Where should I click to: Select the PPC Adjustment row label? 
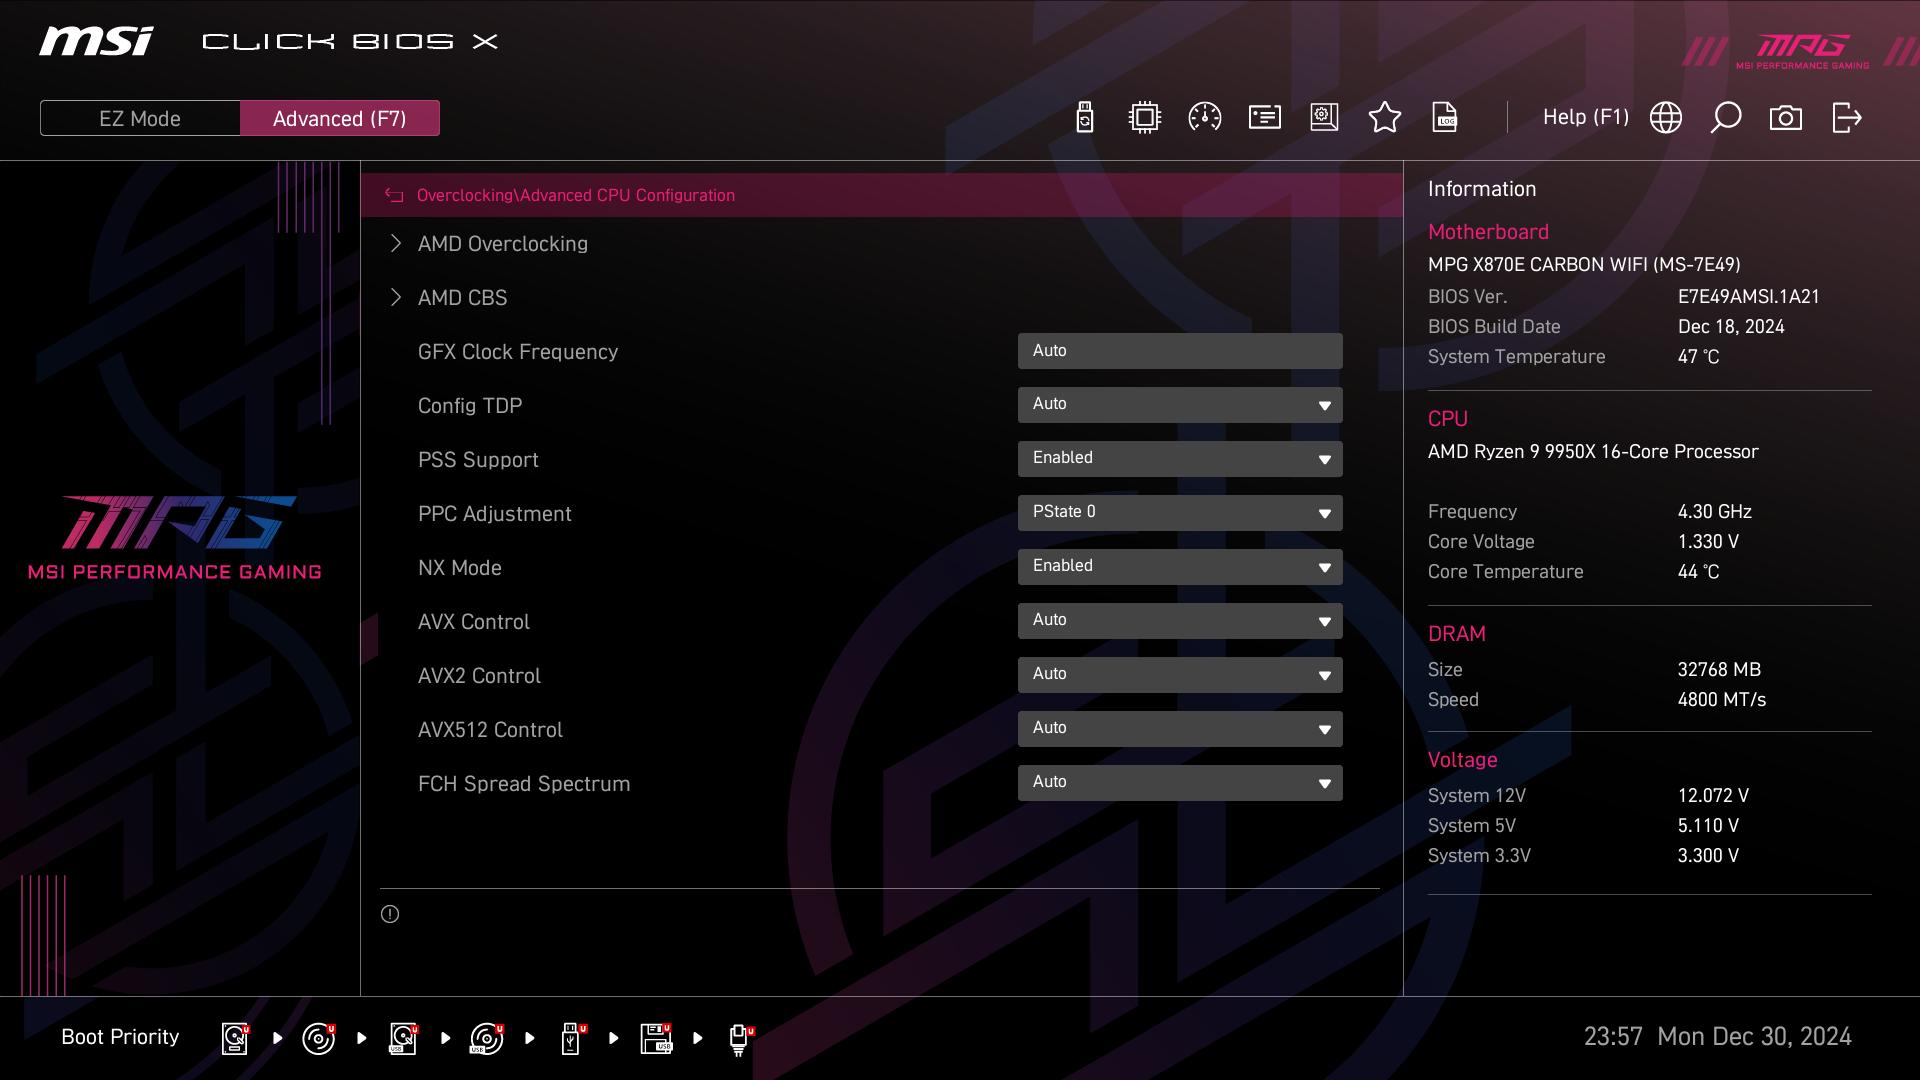pyautogui.click(x=495, y=514)
